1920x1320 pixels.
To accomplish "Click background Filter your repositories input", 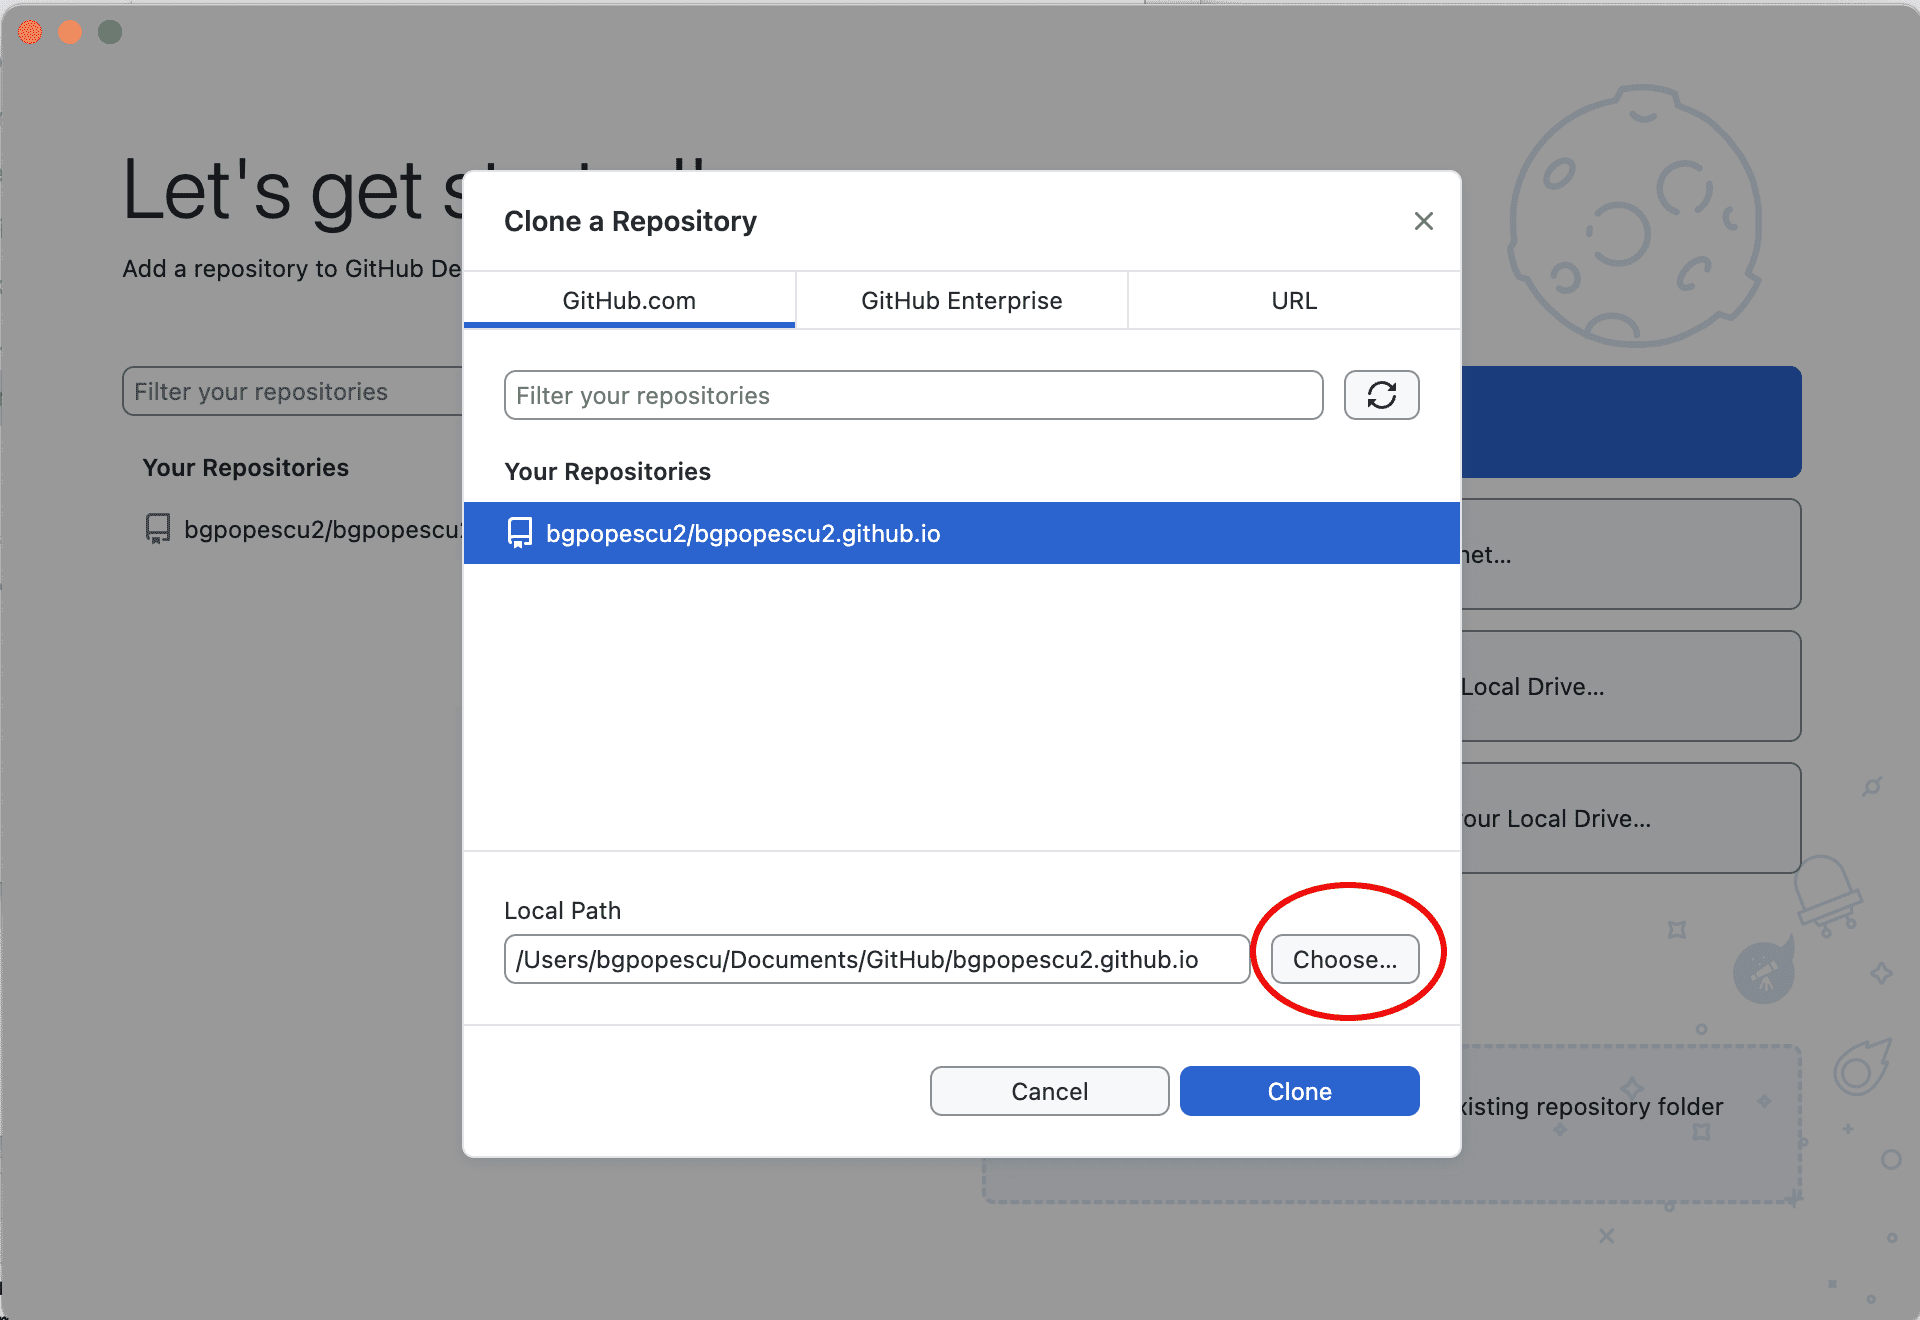I will click(x=292, y=392).
